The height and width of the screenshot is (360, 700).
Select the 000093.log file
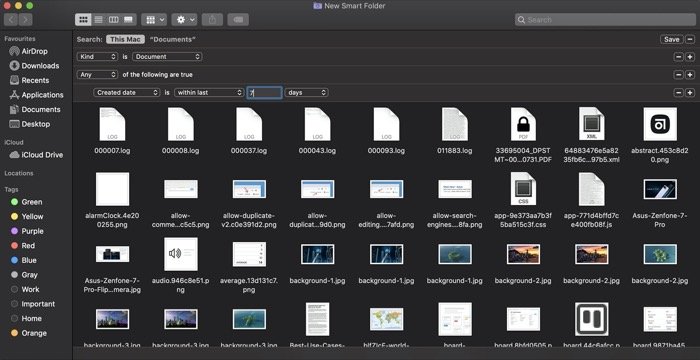pos(386,130)
